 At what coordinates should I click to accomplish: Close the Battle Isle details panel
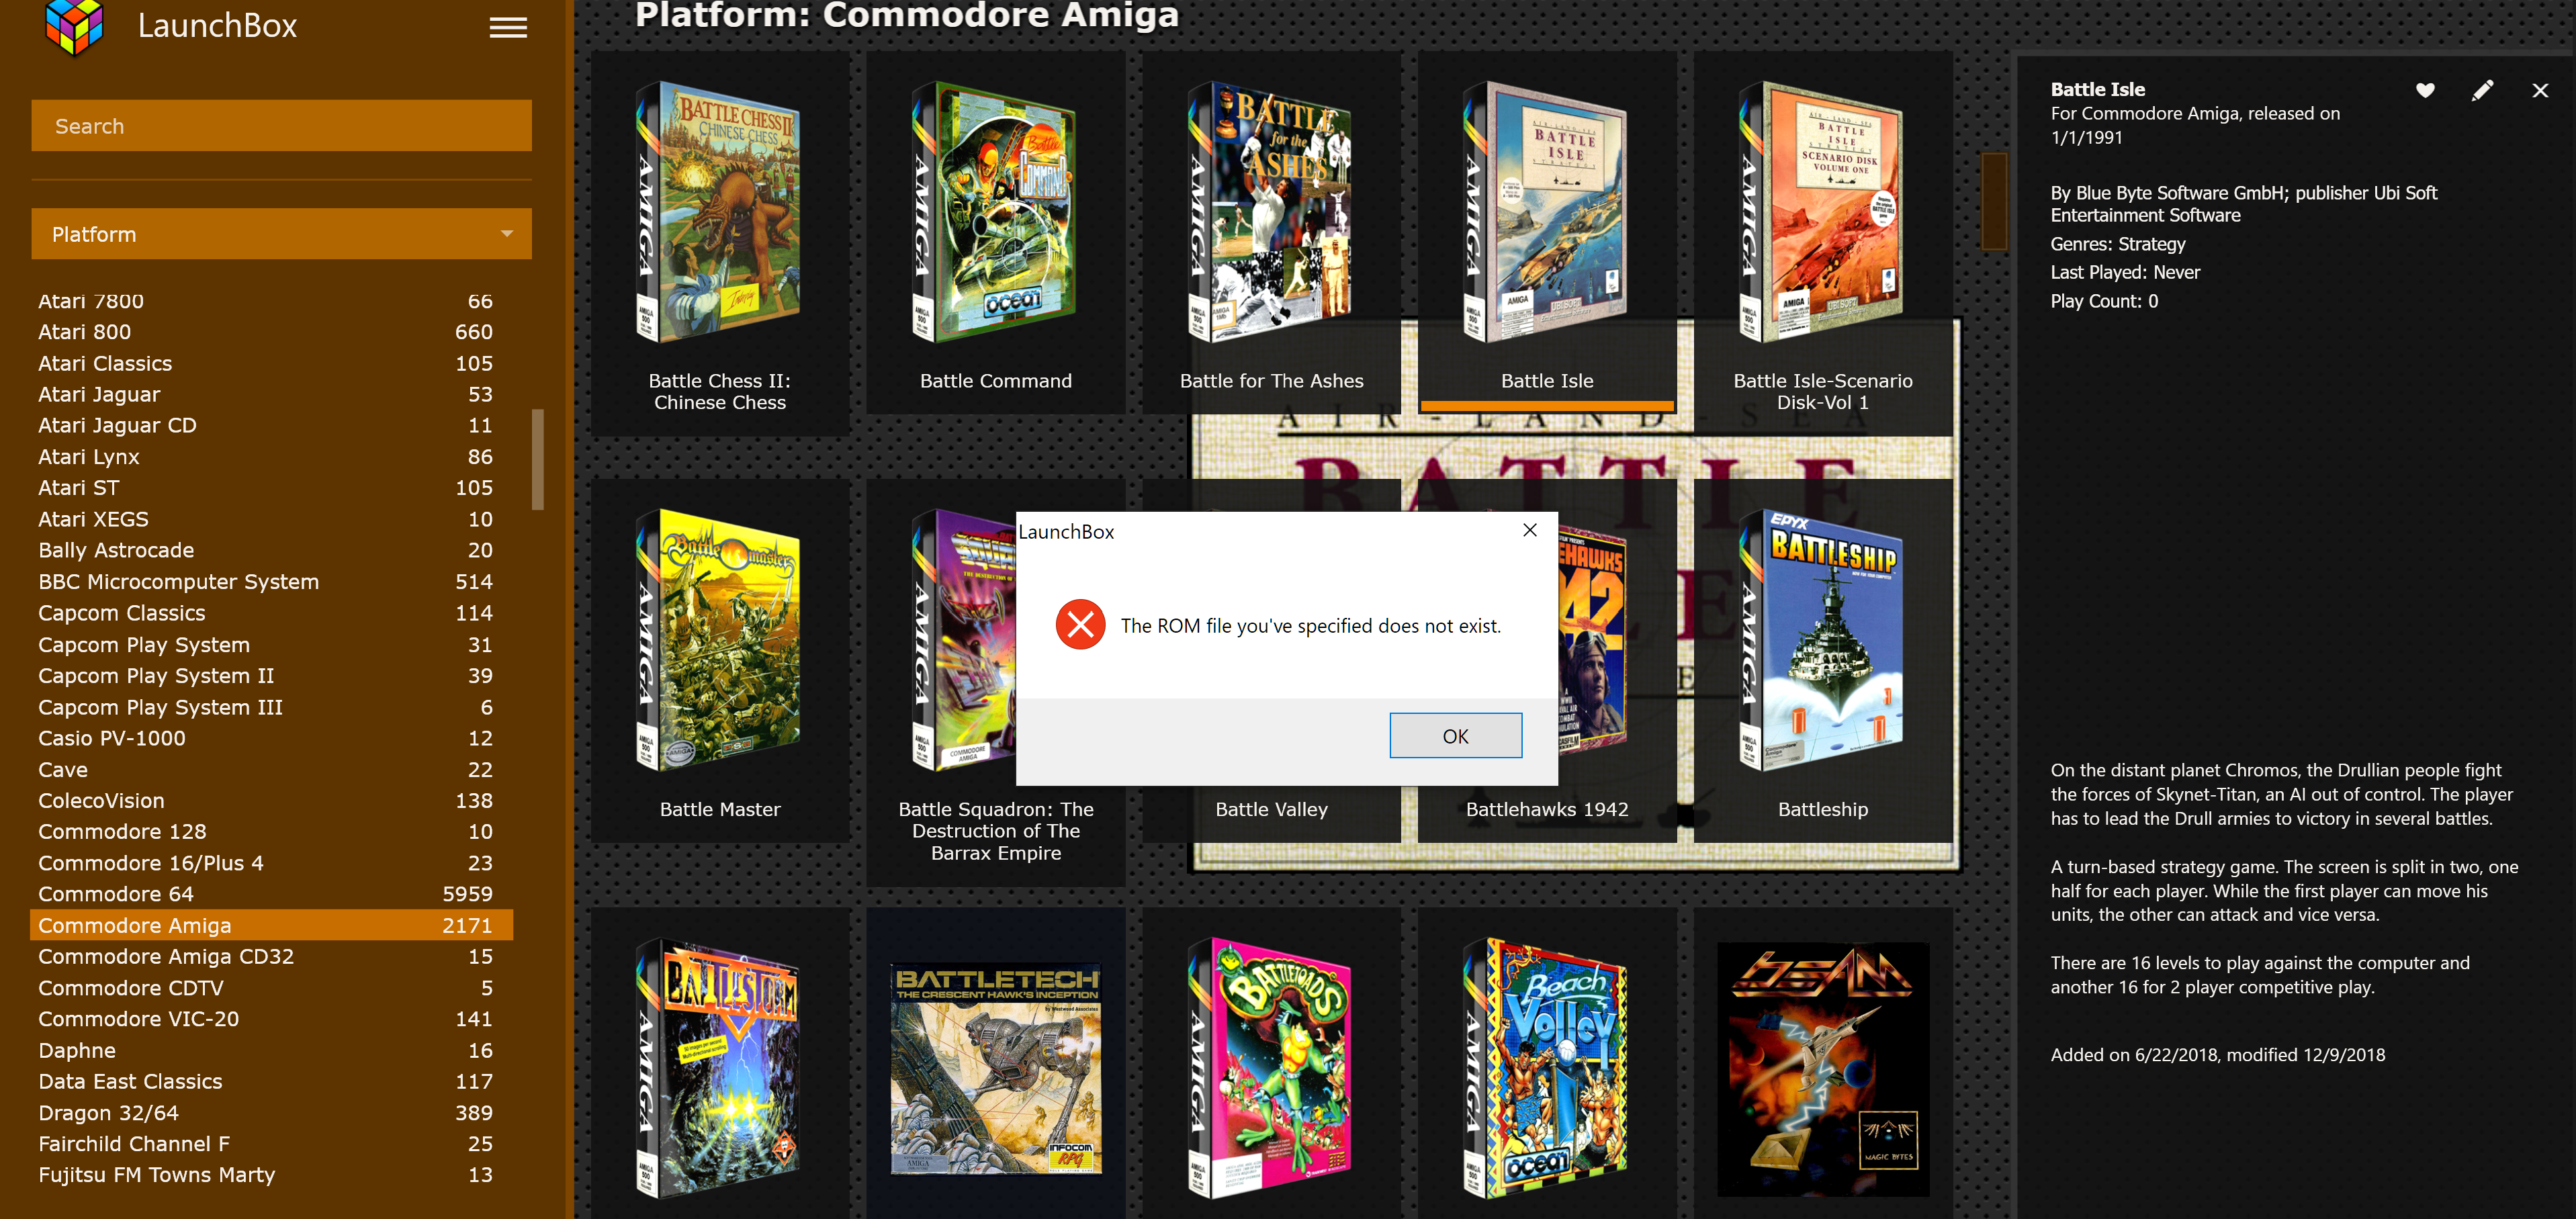[x=2540, y=91]
